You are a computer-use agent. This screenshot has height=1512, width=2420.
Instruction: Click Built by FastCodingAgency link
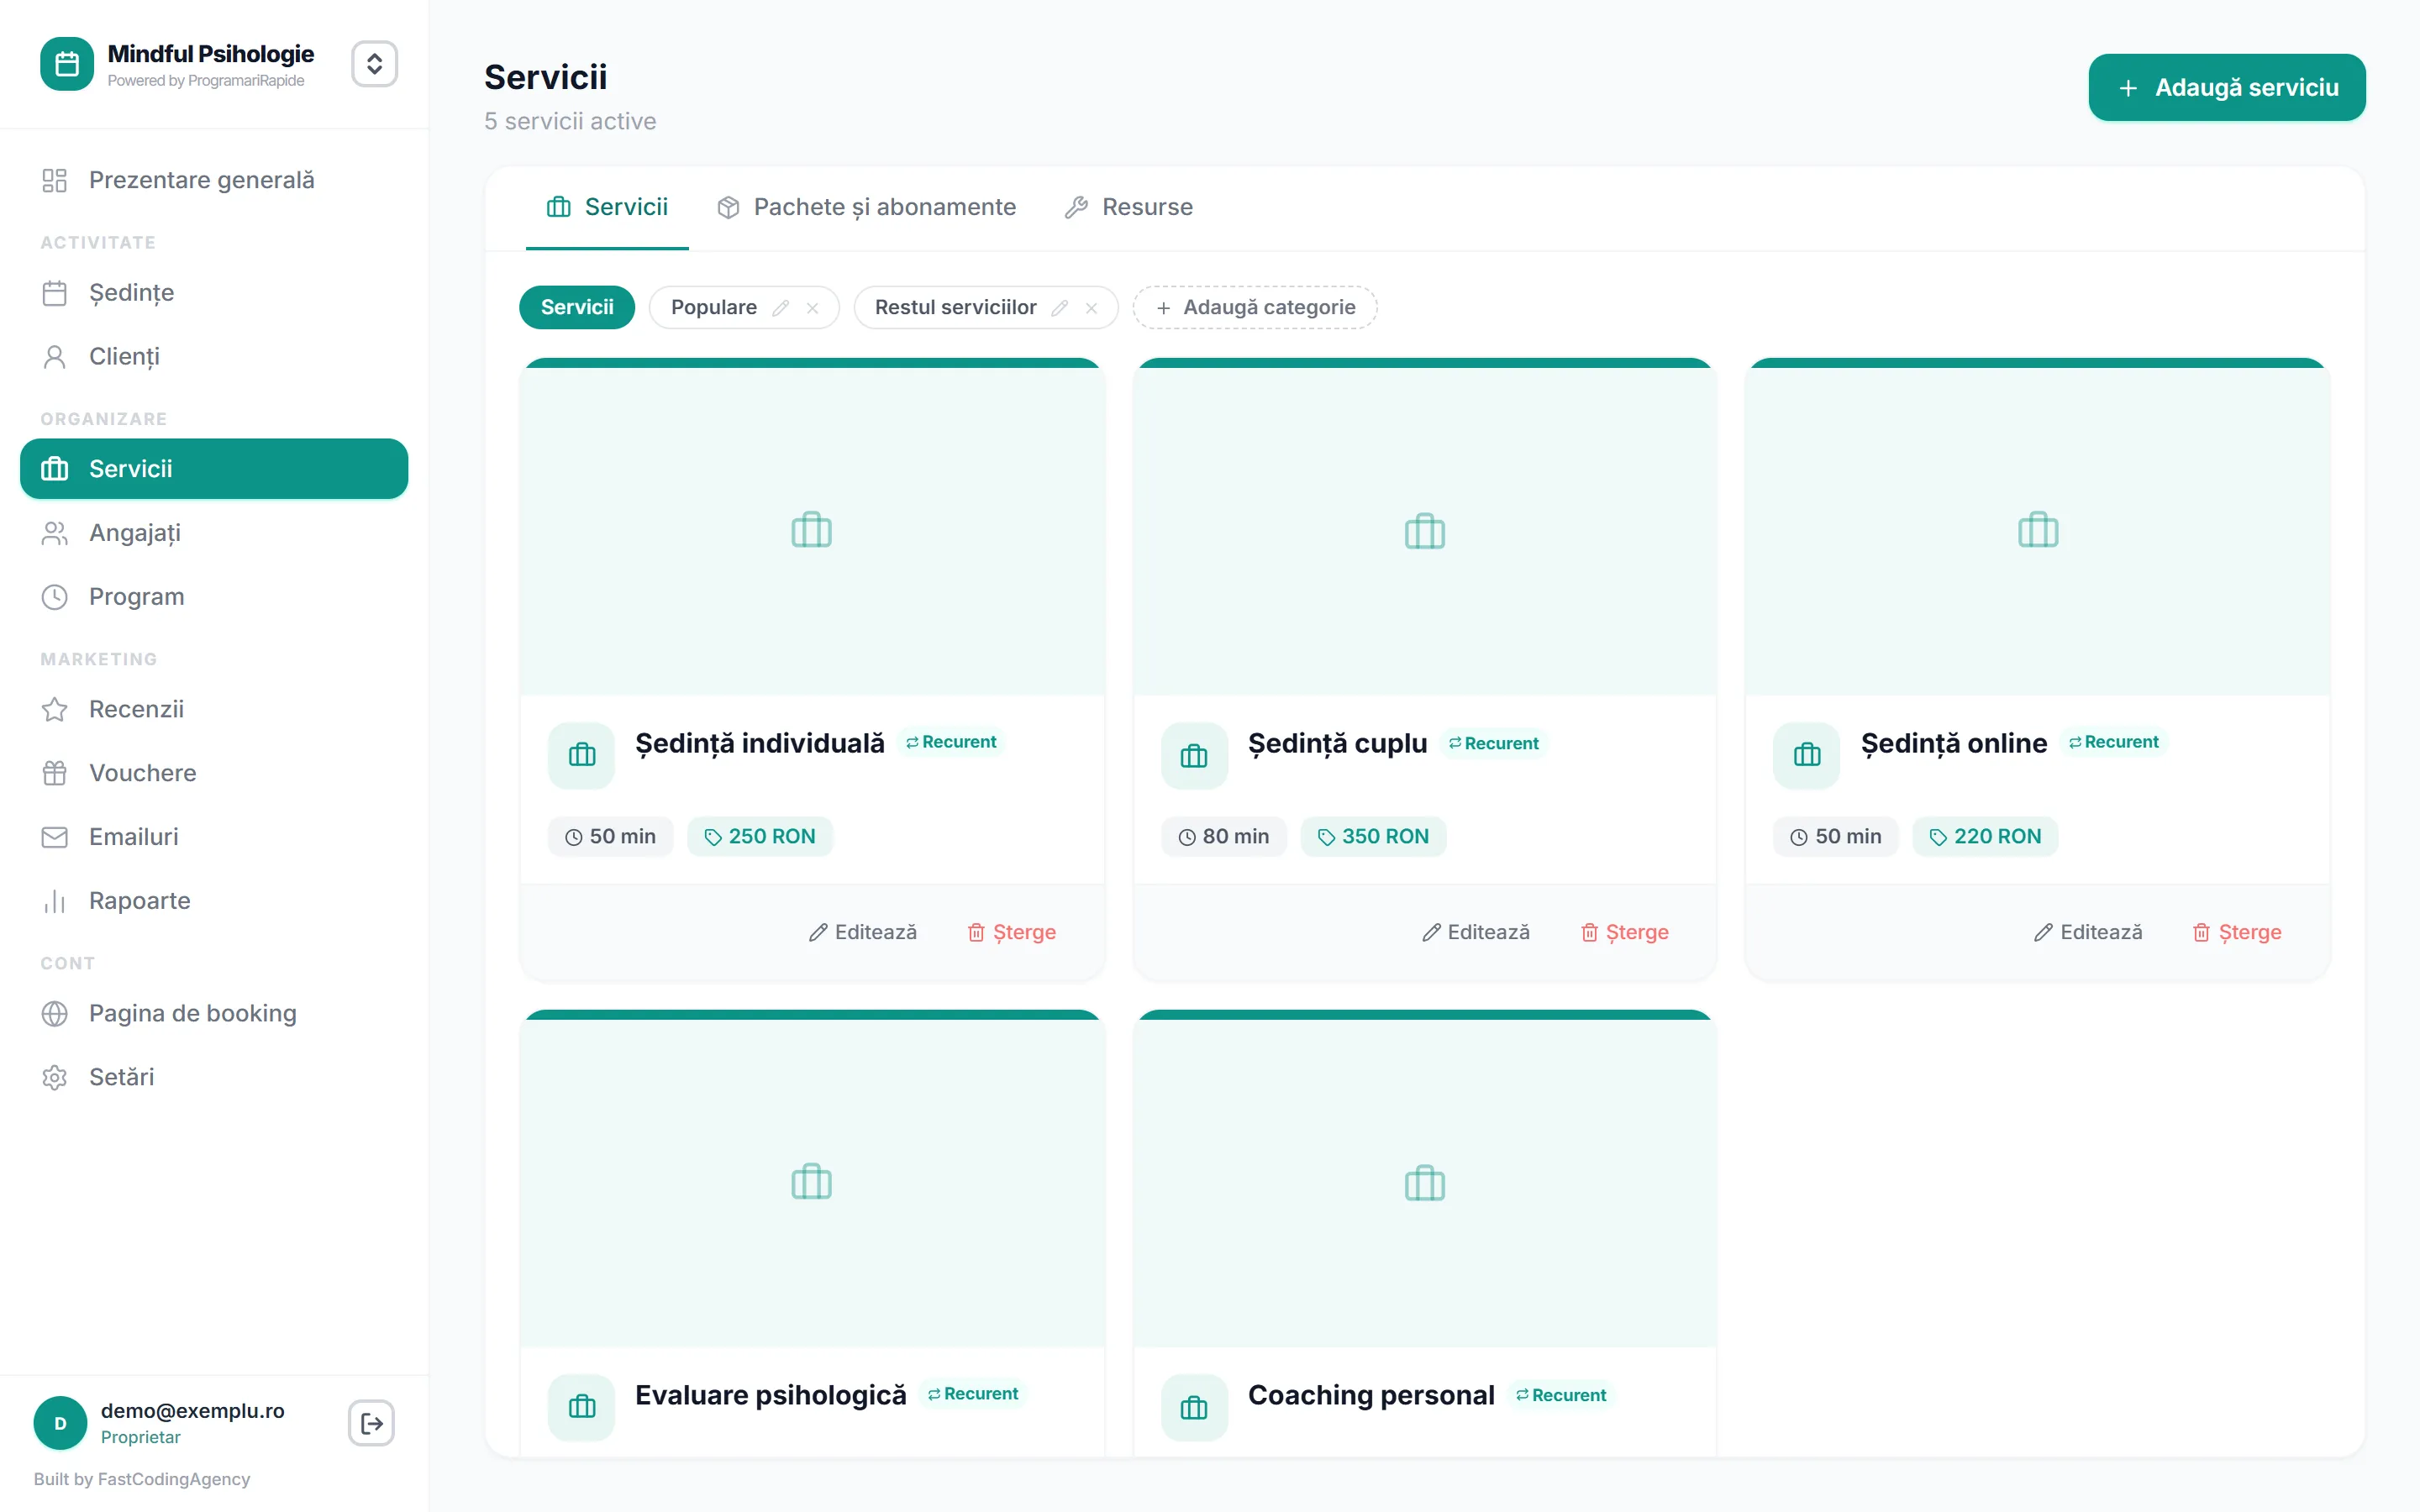tap(142, 1479)
